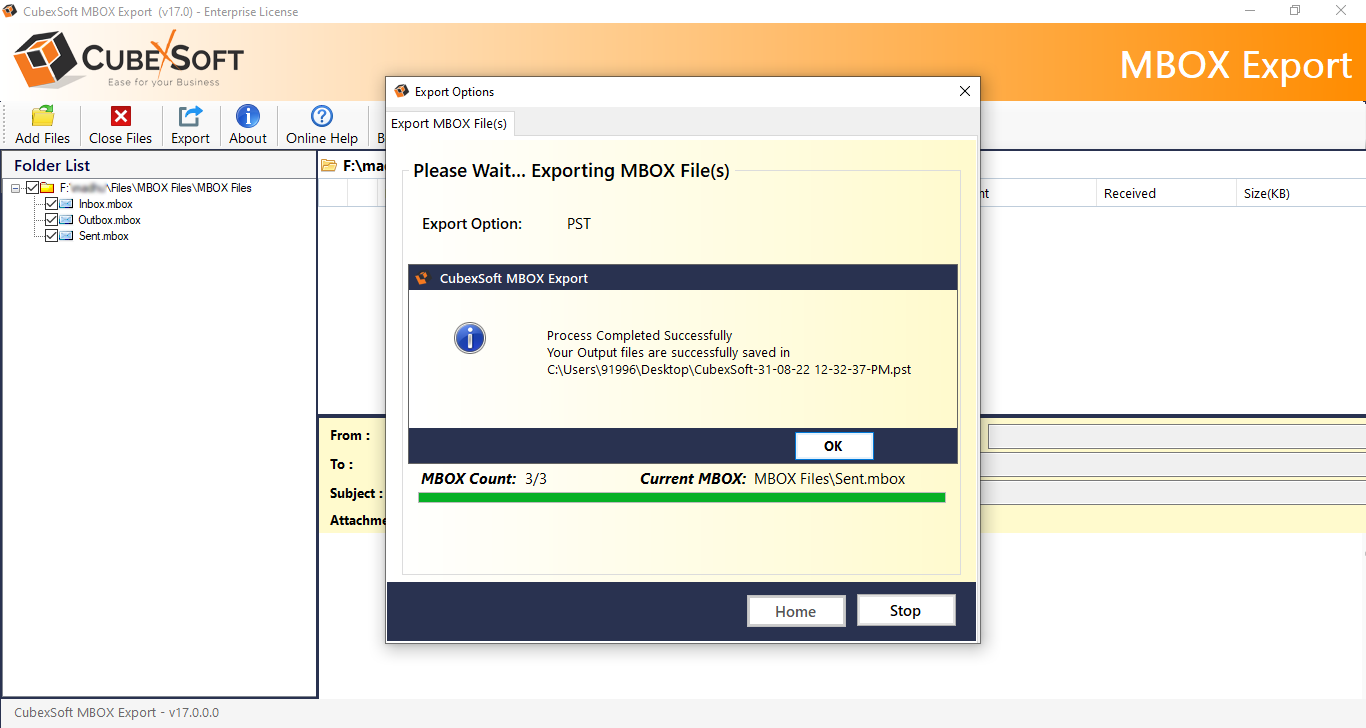Stop the export process
Viewport: 1366px width, 728px height.
point(905,610)
